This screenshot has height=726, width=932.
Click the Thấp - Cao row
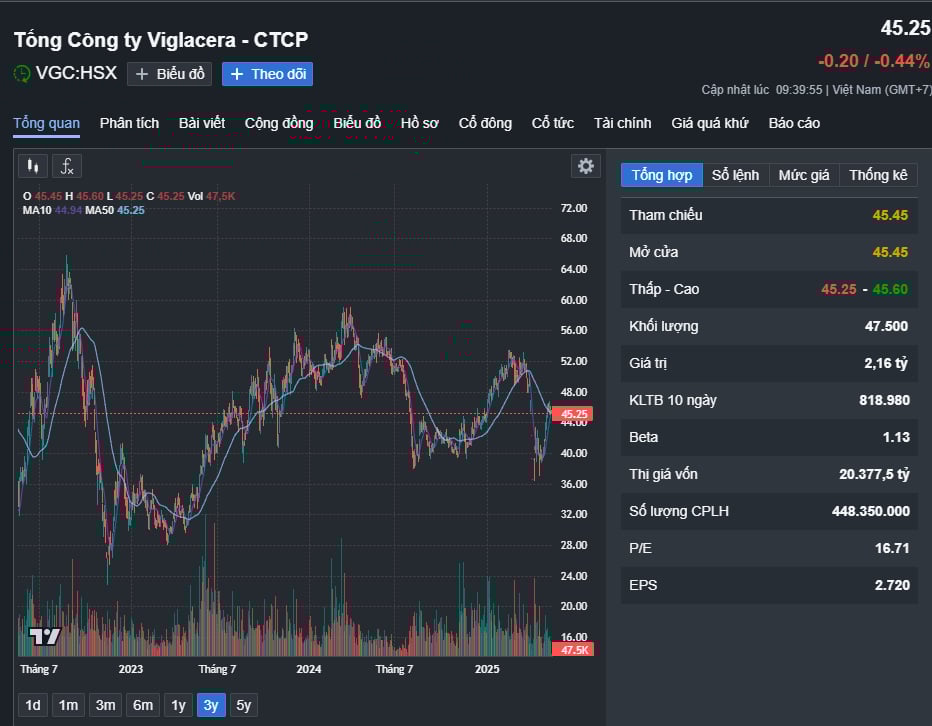pos(769,289)
